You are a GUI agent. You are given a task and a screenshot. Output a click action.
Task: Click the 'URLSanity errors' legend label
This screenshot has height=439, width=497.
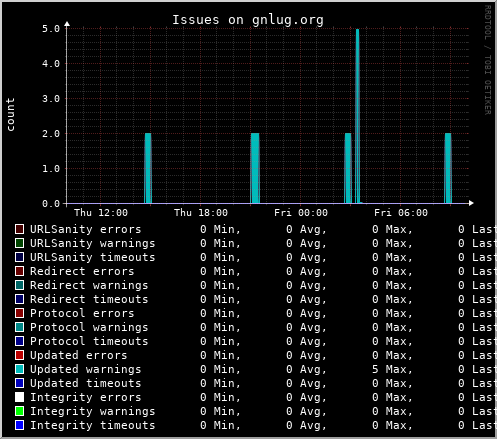86,229
